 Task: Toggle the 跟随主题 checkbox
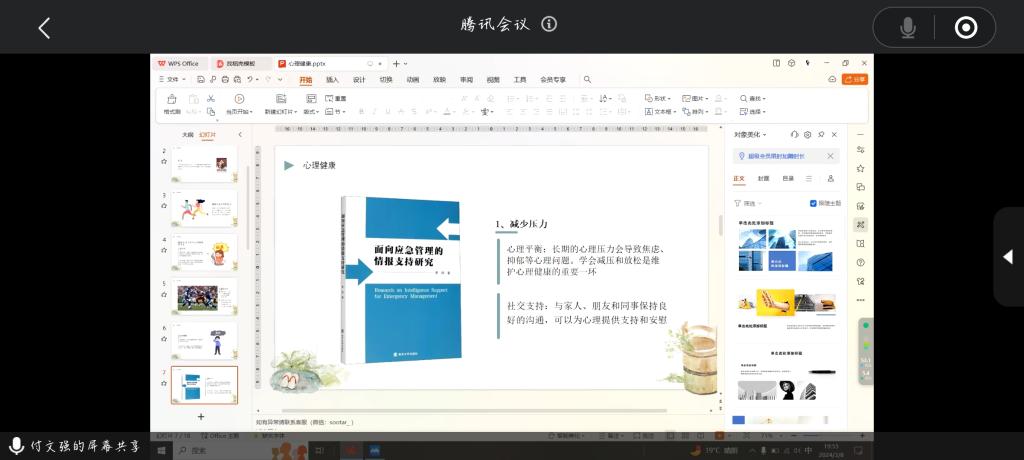point(813,203)
